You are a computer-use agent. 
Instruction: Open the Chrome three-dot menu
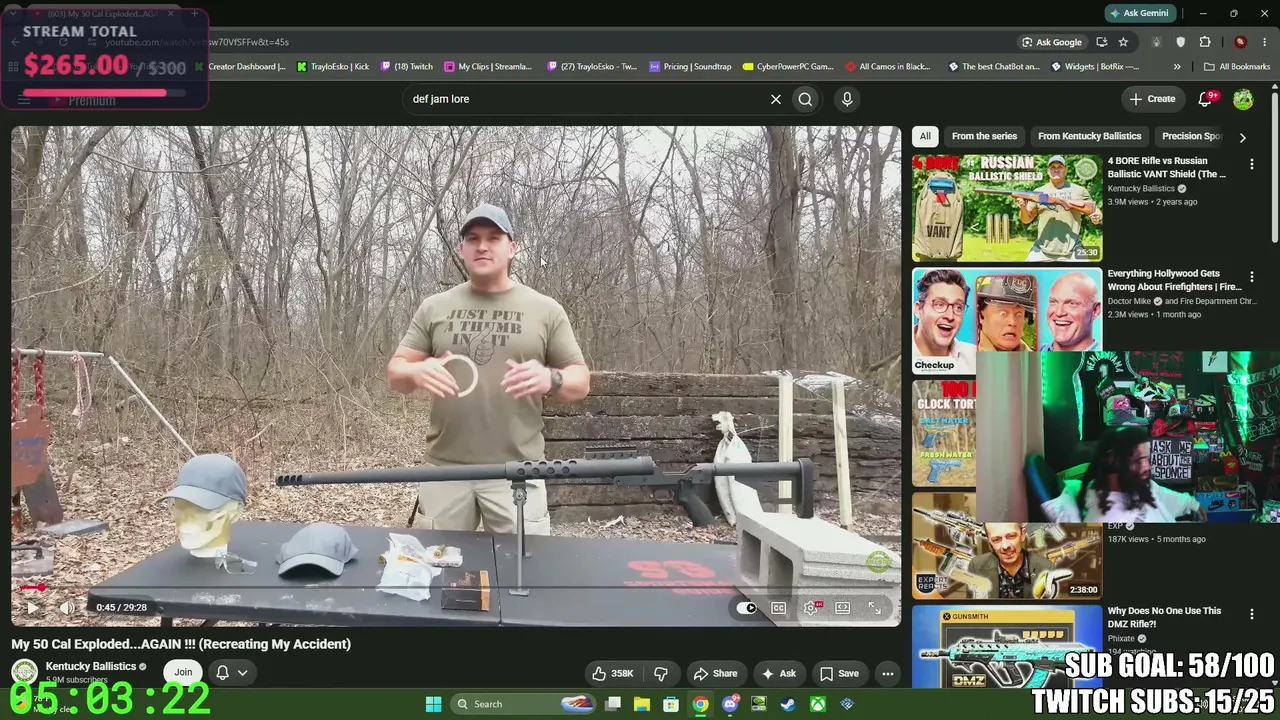pyautogui.click(x=1265, y=42)
